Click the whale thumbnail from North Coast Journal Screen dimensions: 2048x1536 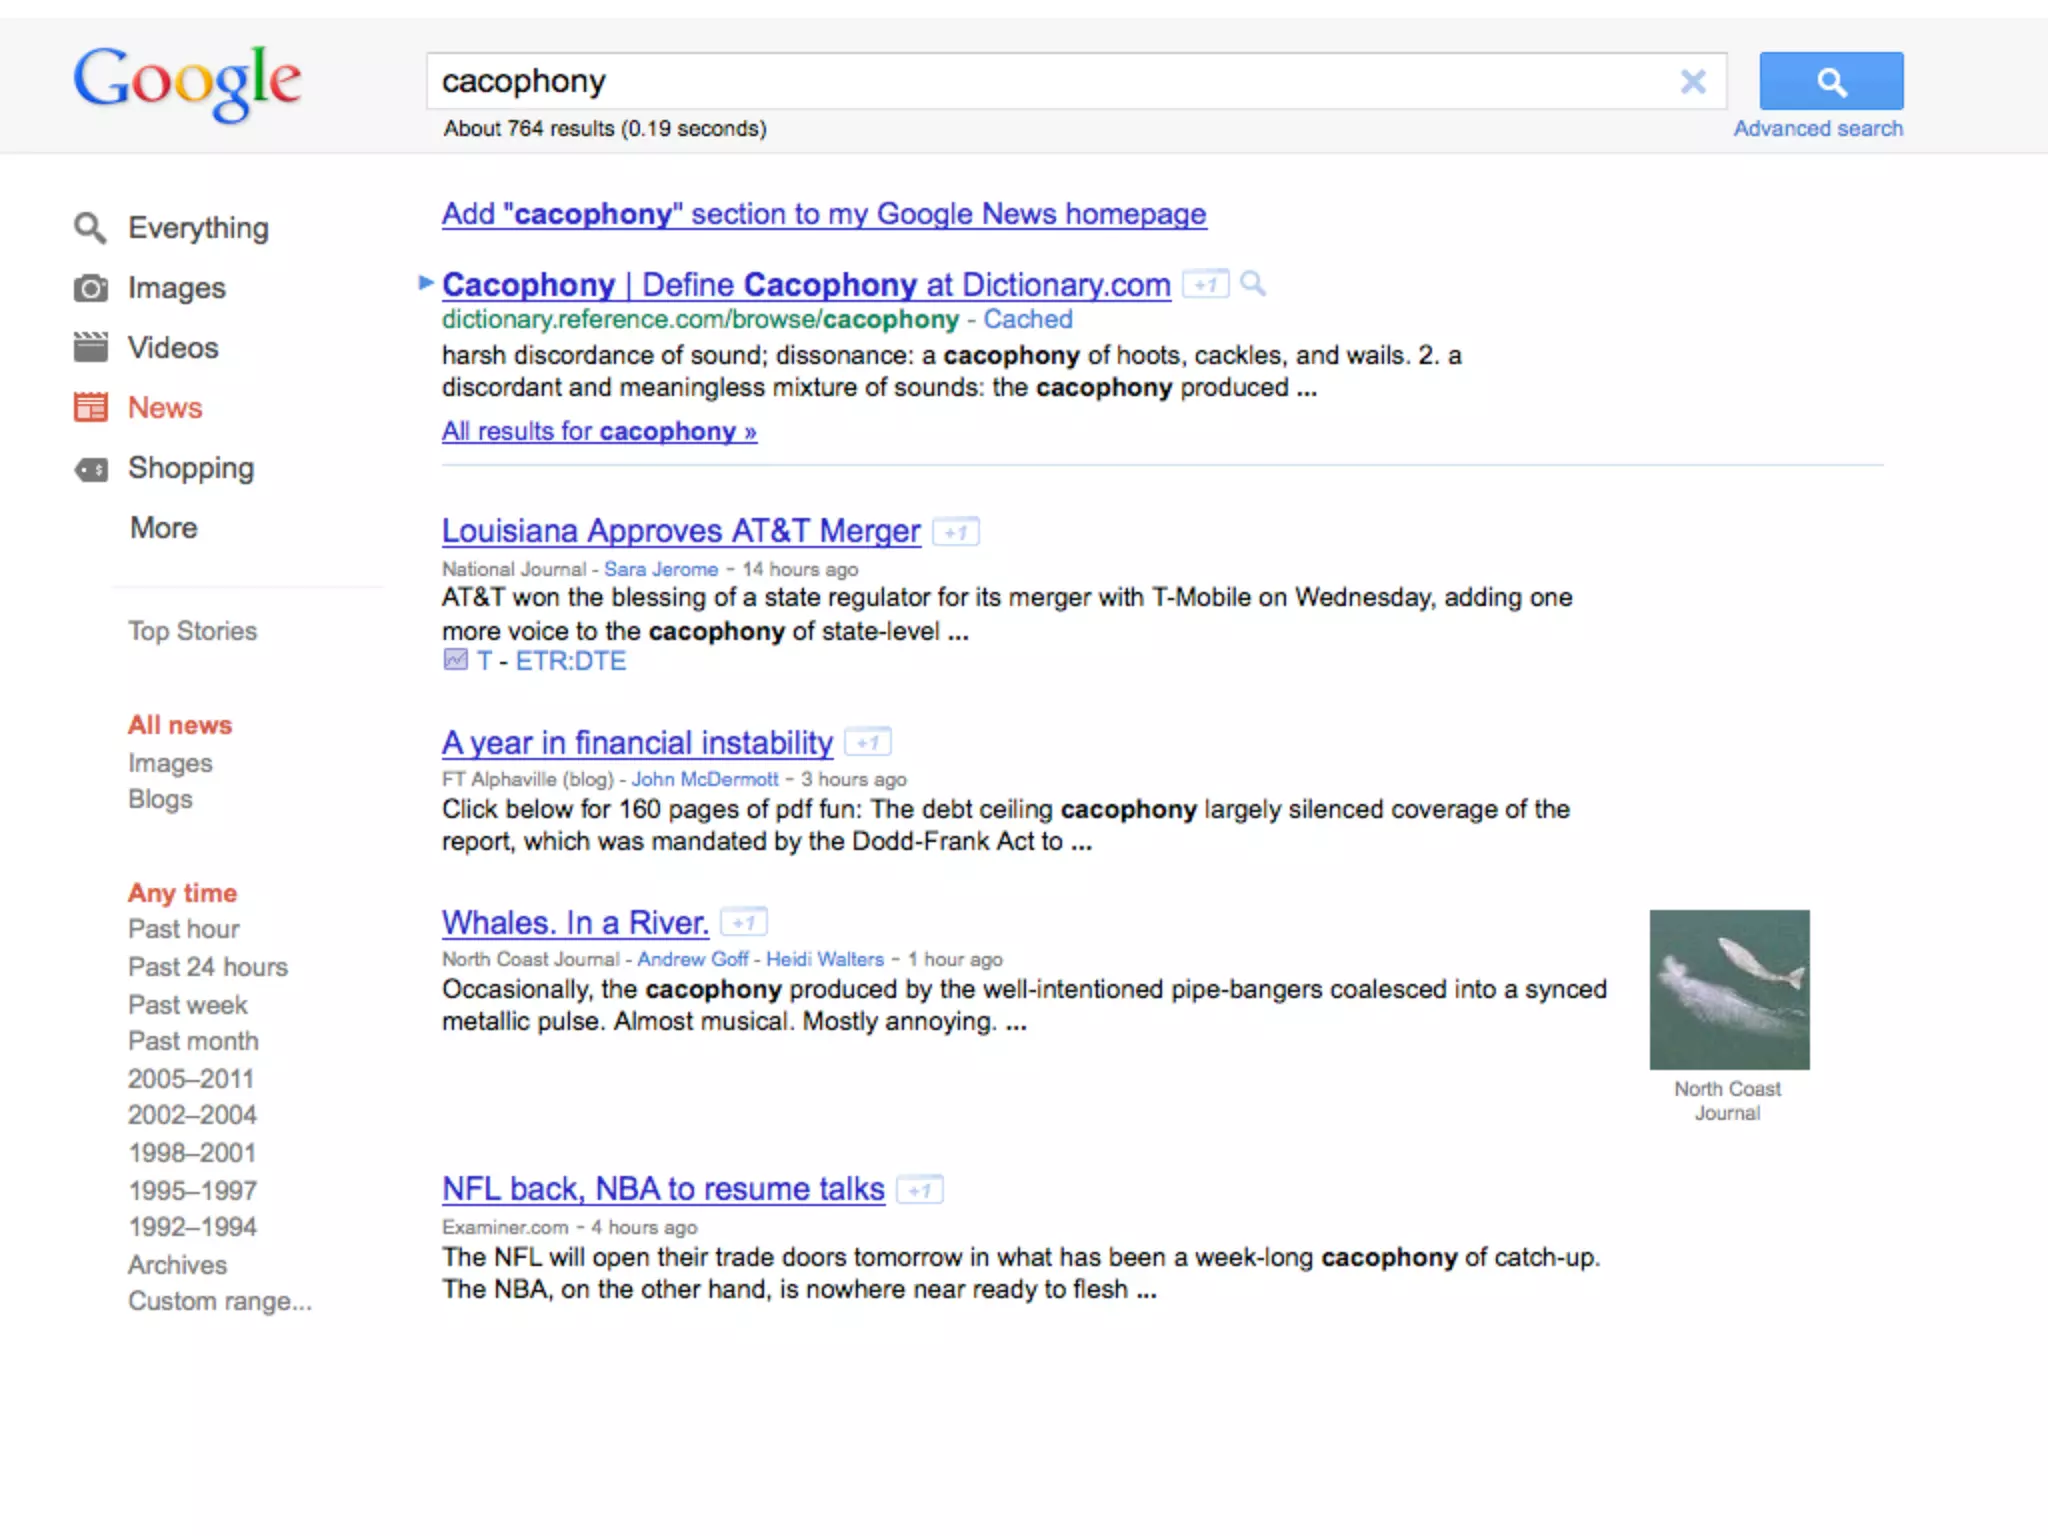coord(1729,989)
